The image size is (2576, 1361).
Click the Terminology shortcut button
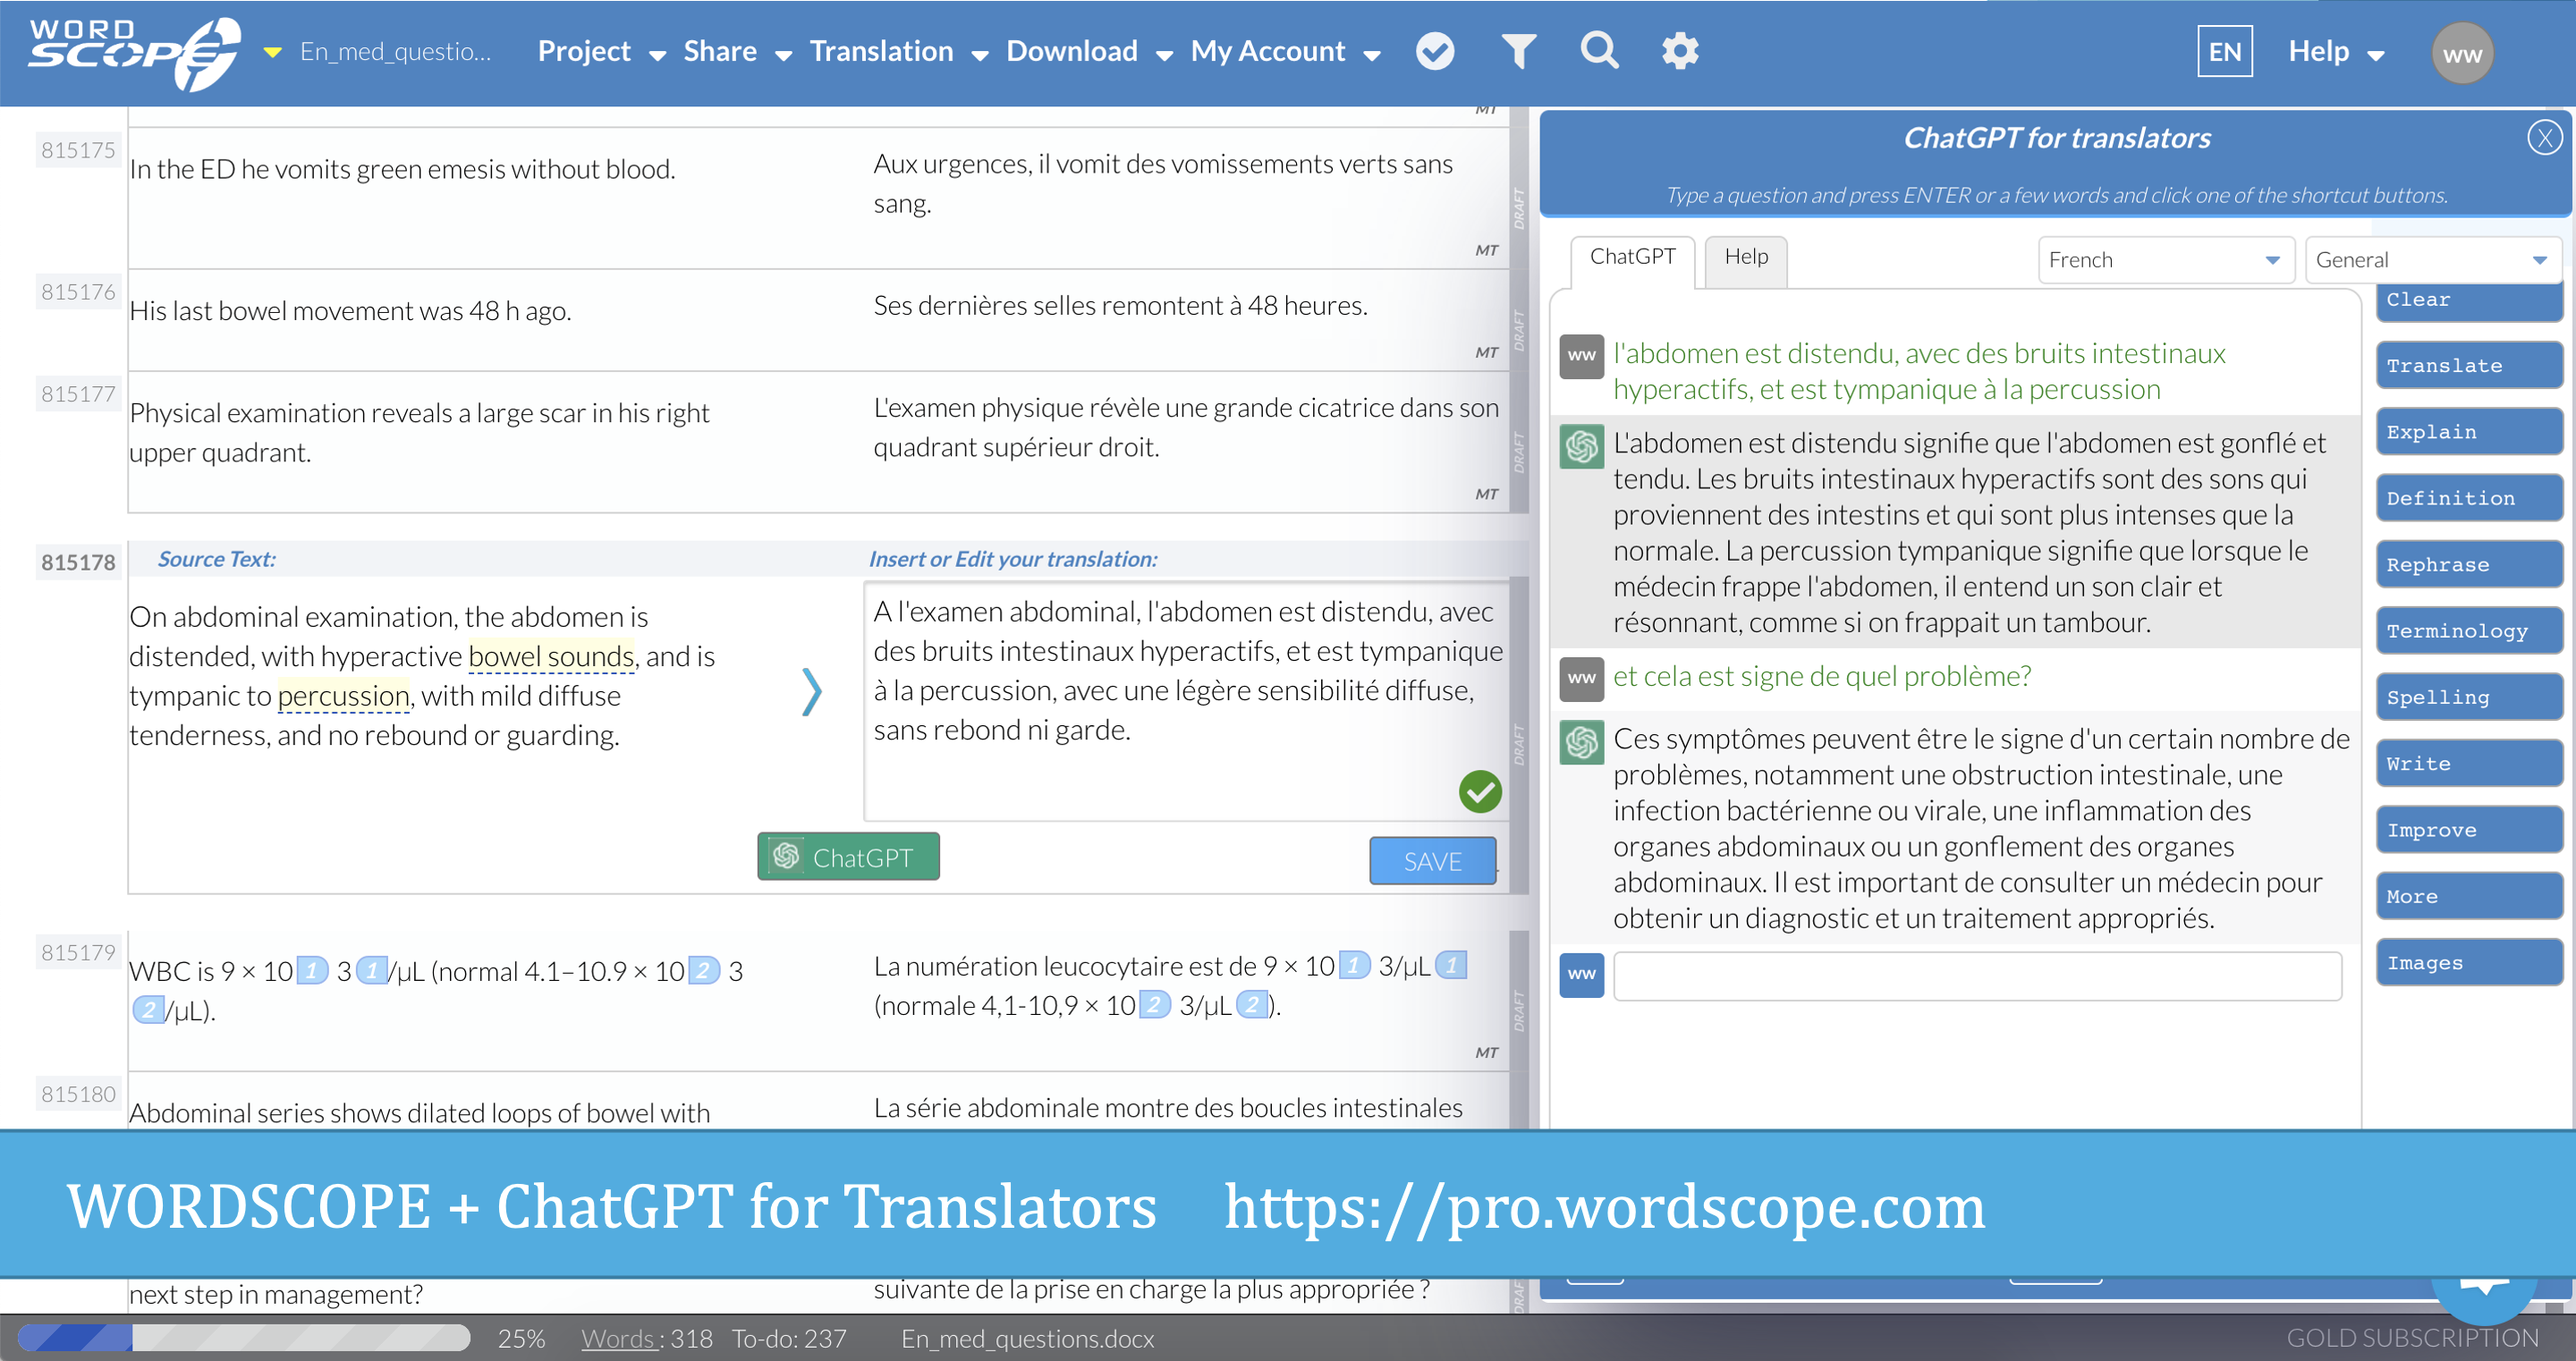pos(2468,631)
